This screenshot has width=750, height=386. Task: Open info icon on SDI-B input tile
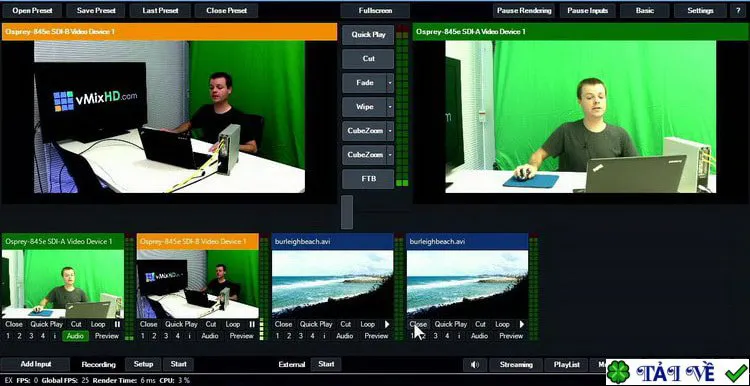pyautogui.click(x=189, y=336)
